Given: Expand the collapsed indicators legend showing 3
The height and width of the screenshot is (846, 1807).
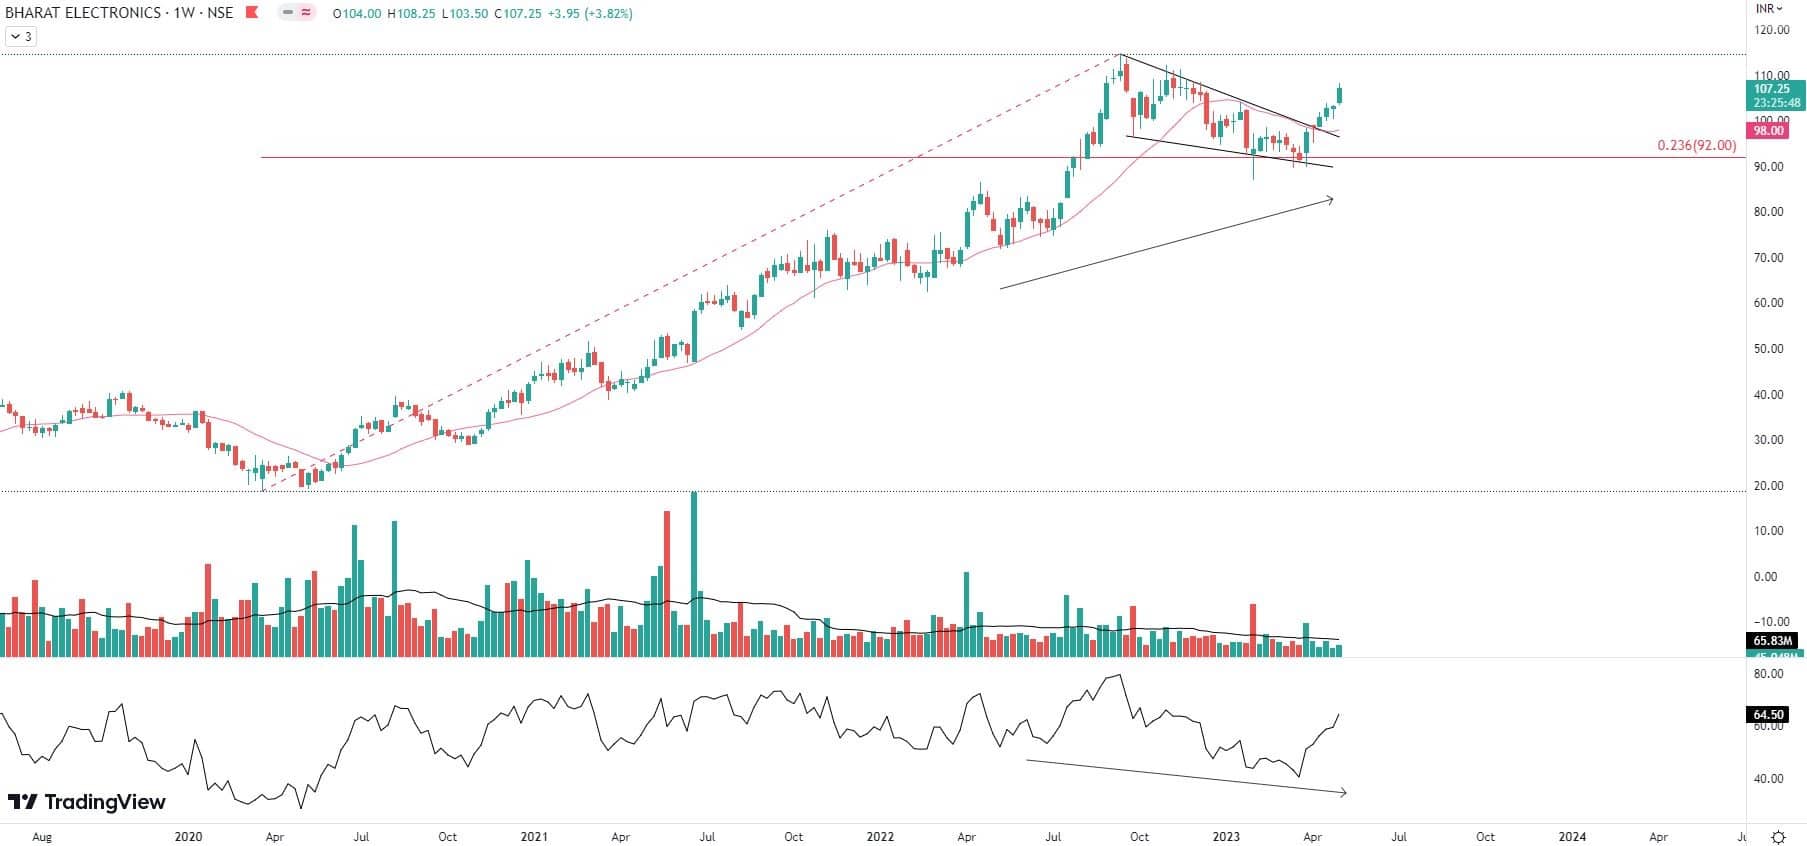Looking at the screenshot, I should (20, 36).
